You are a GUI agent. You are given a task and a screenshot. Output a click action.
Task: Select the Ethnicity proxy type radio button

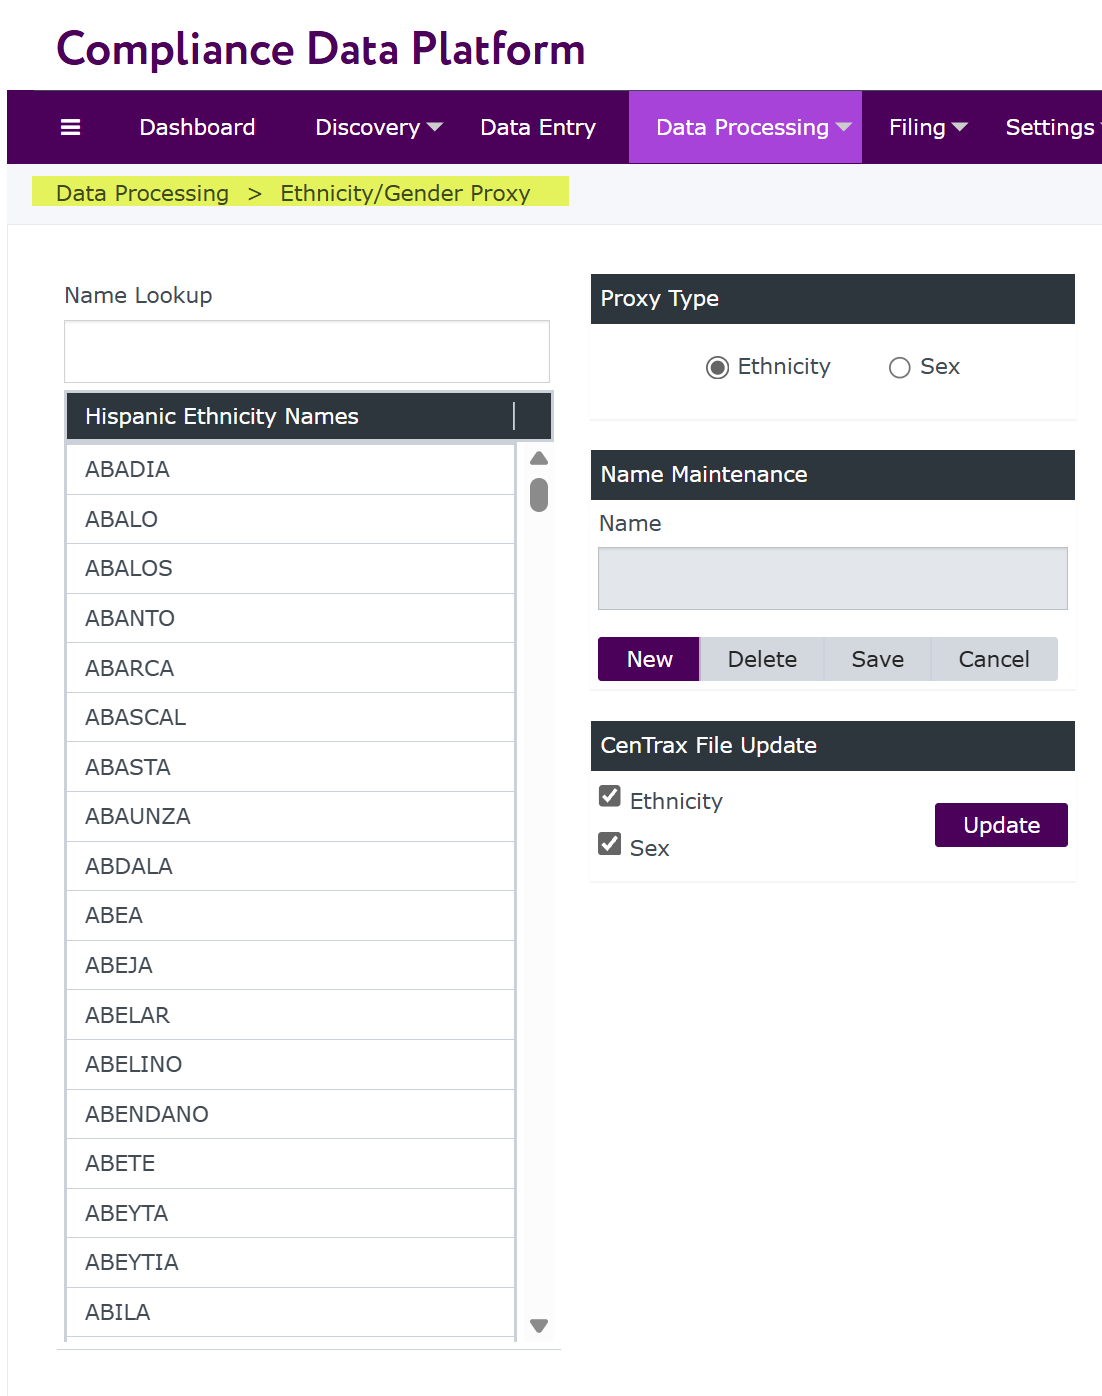pos(717,368)
